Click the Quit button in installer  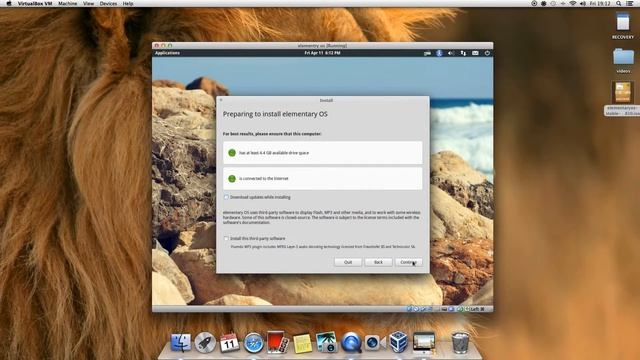[348, 262]
